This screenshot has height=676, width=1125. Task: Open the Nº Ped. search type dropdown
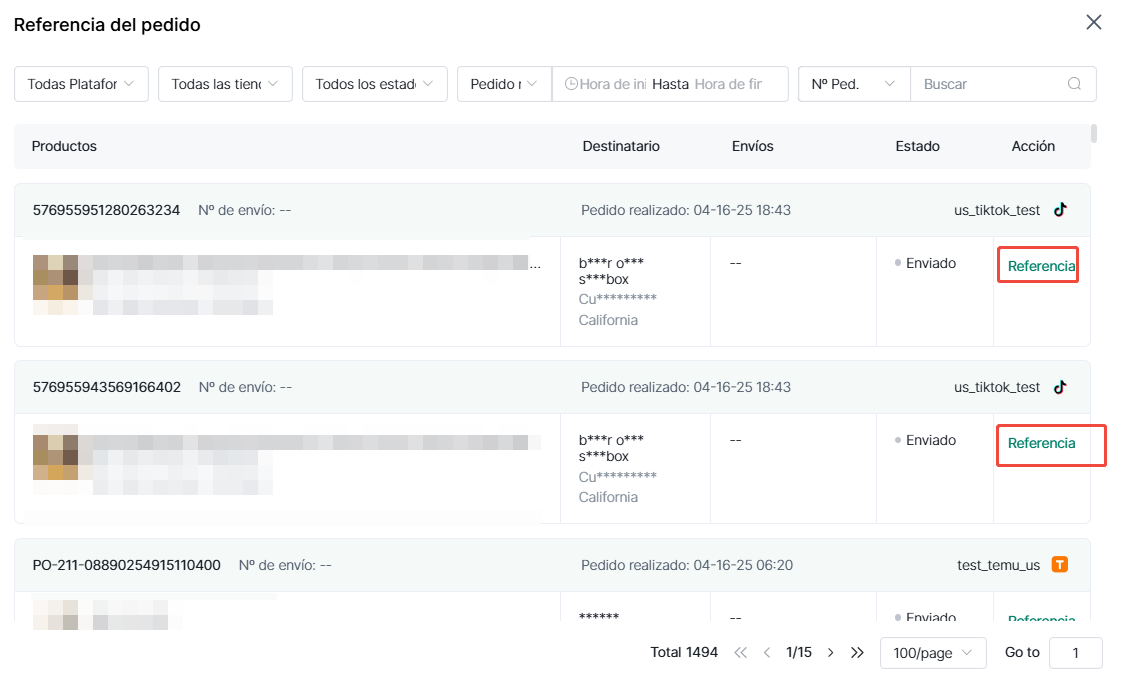click(x=853, y=84)
